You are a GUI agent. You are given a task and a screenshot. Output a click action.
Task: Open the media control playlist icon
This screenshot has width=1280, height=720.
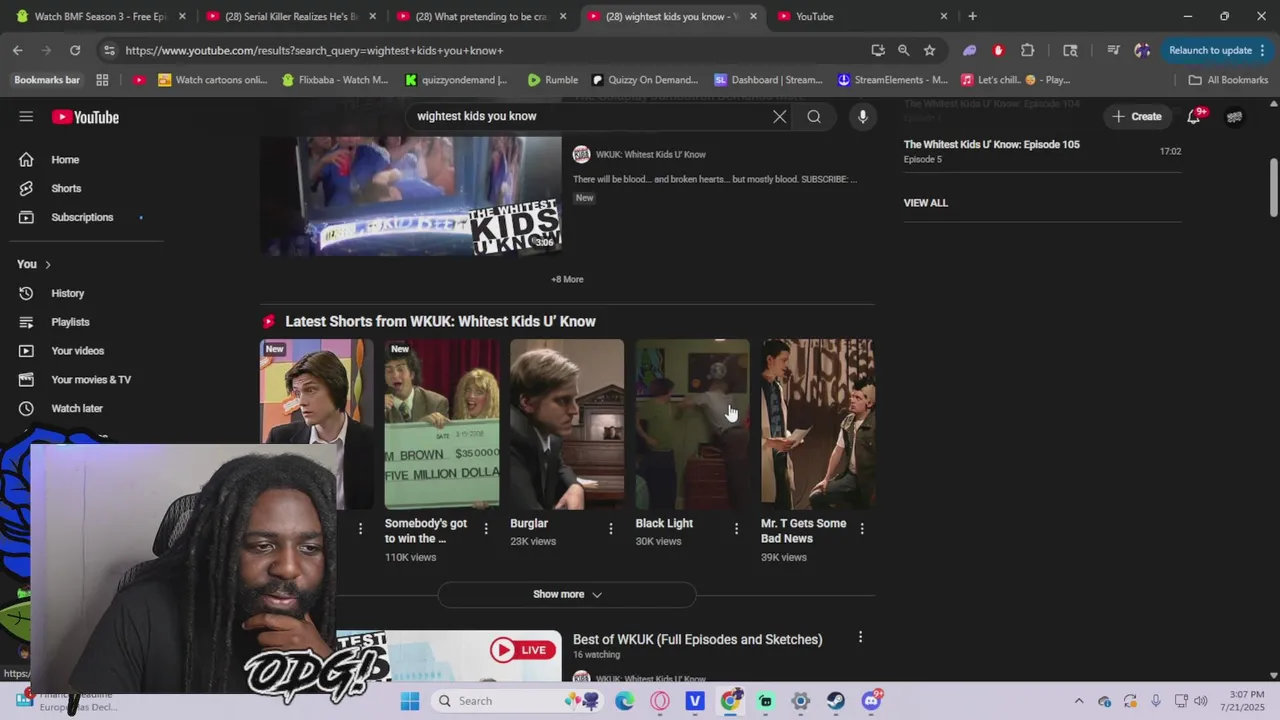(1113, 50)
